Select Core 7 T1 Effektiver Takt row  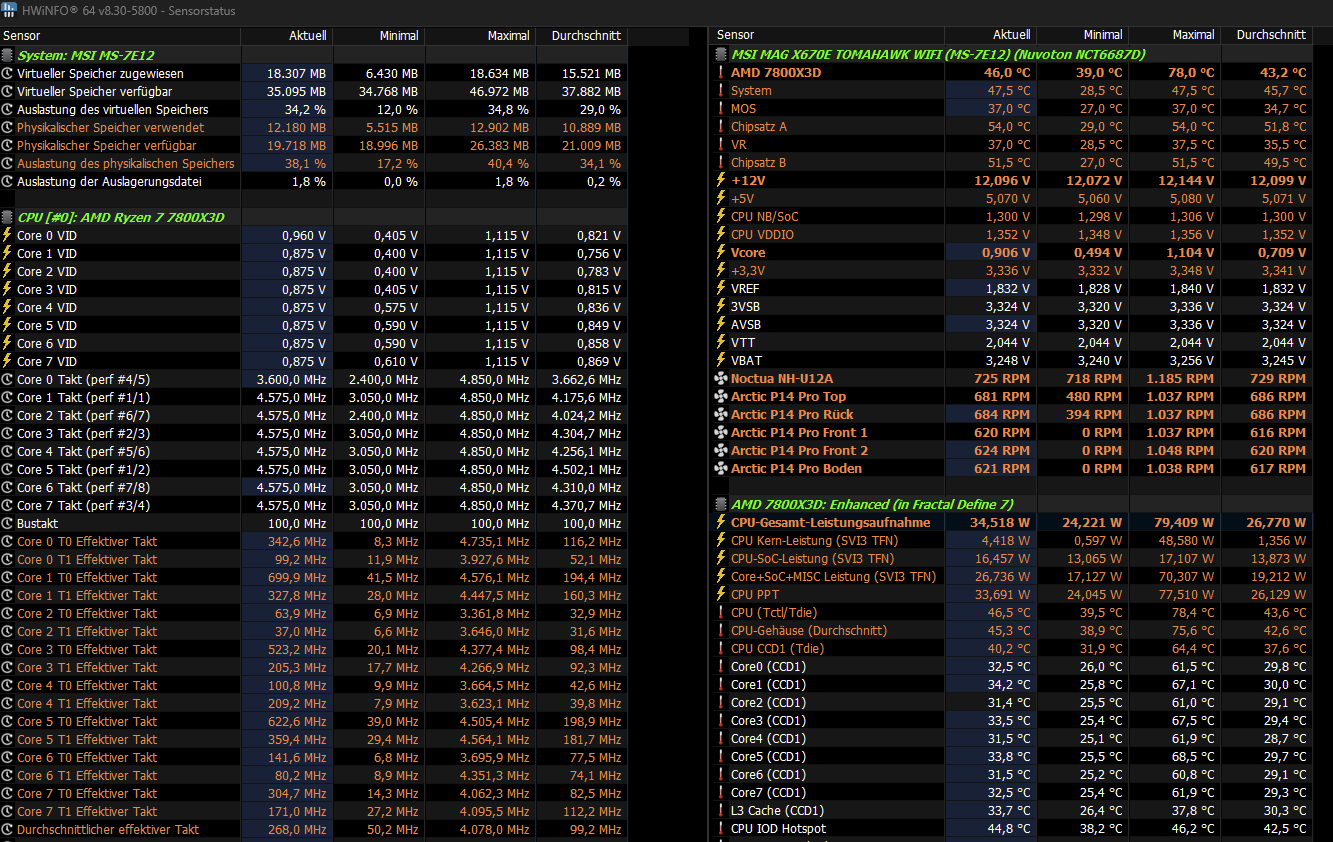click(314, 812)
